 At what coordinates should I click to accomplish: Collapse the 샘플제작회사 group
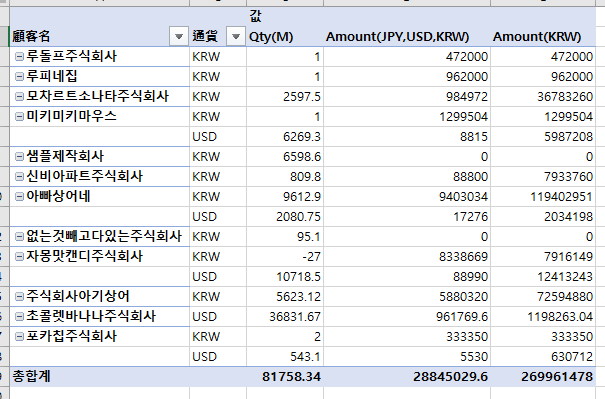(x=19, y=156)
